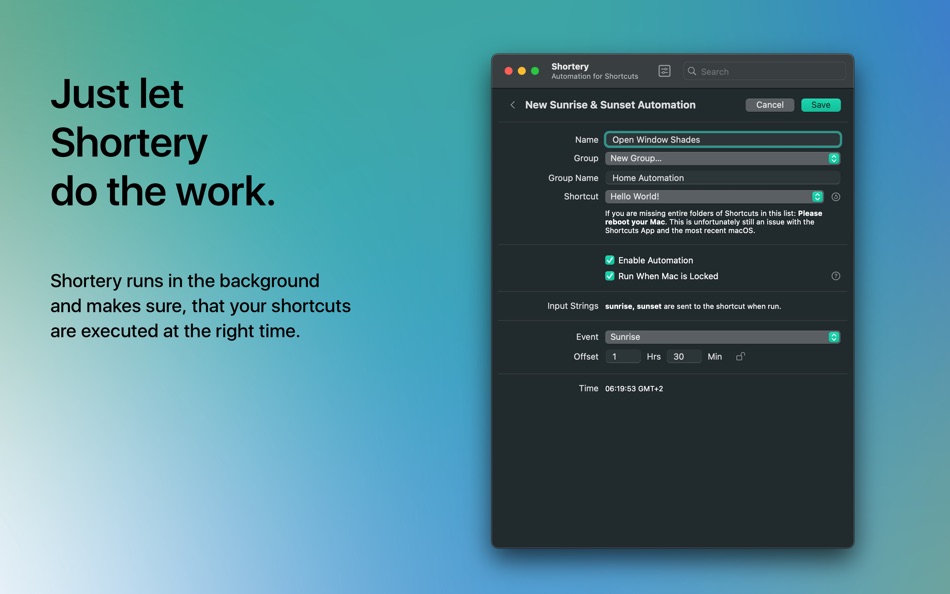Edit the Group Name field 'Home Automation'

723,178
